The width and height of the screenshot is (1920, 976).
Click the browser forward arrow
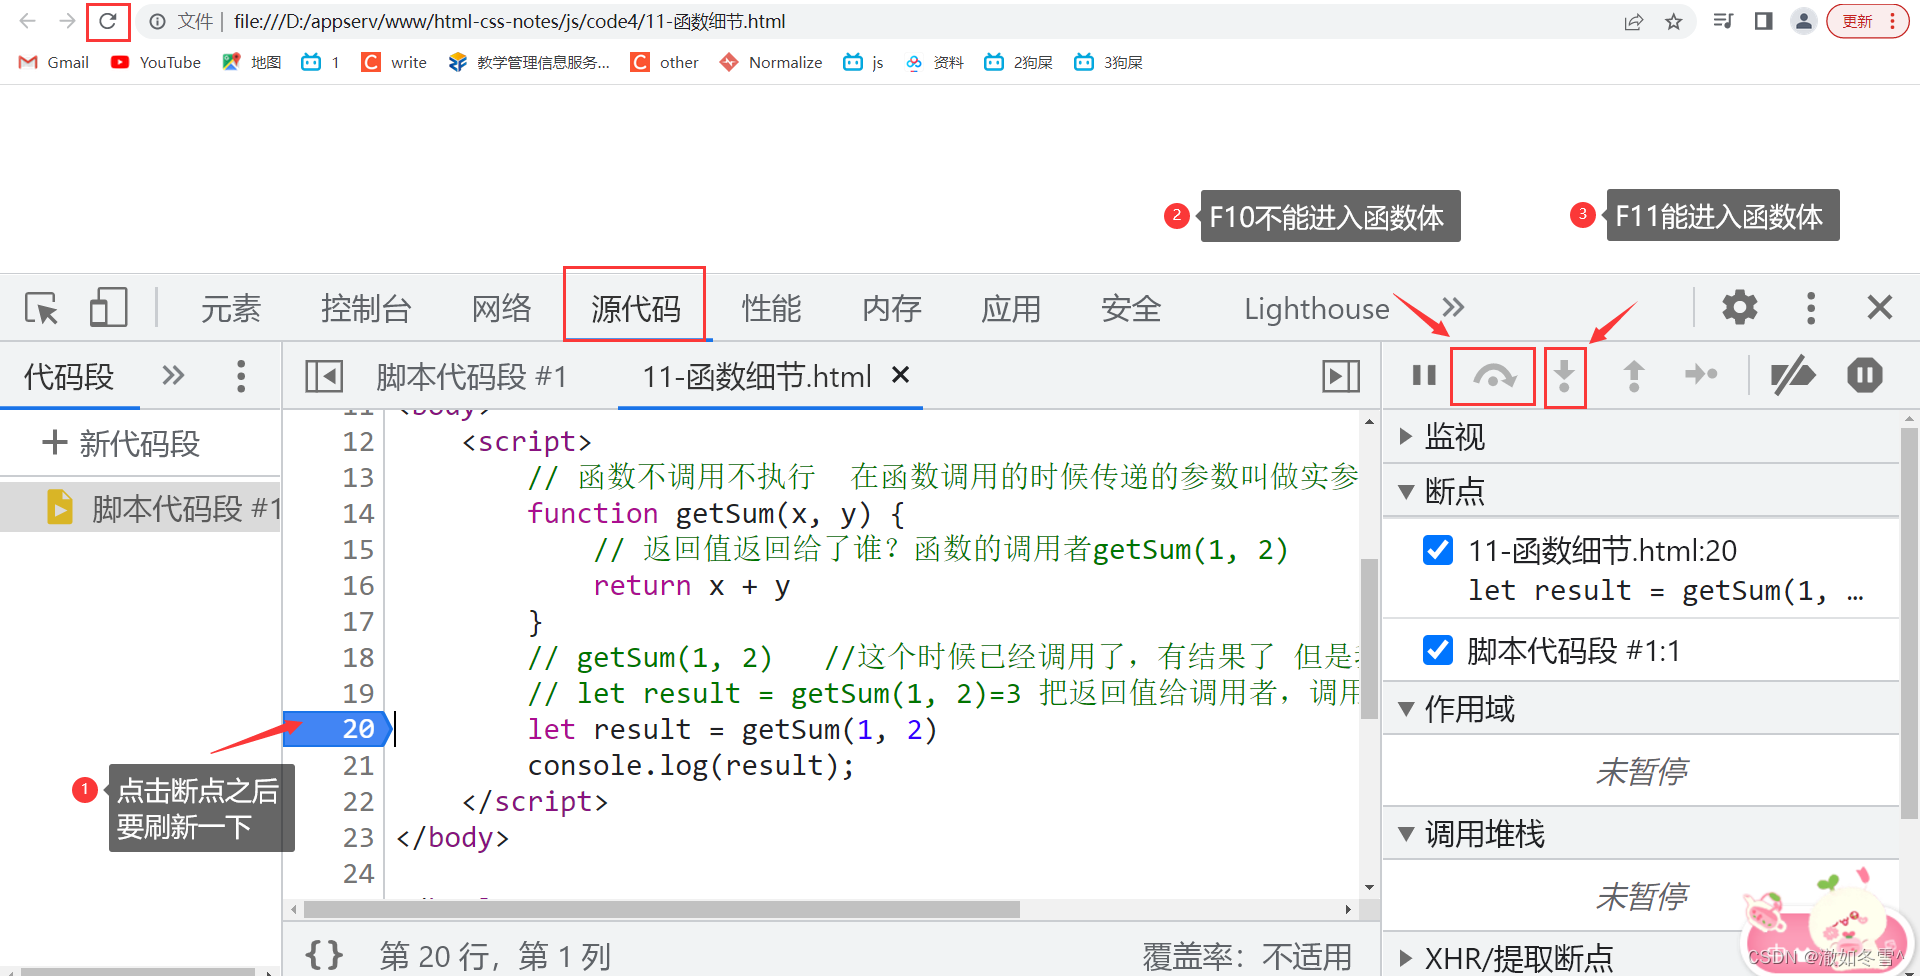(x=67, y=21)
